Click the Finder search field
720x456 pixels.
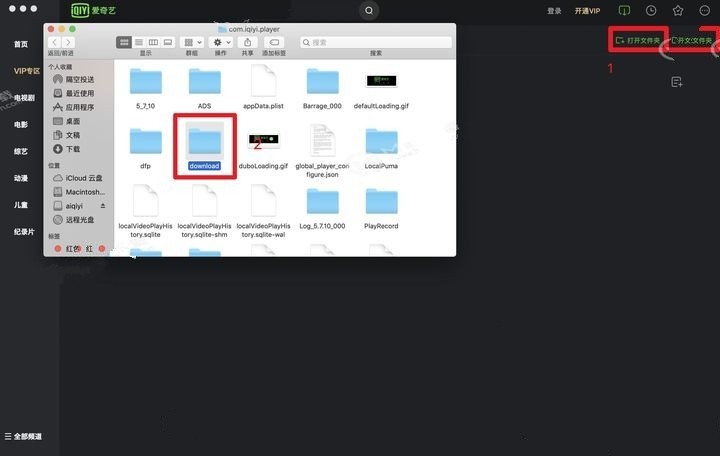coord(375,43)
